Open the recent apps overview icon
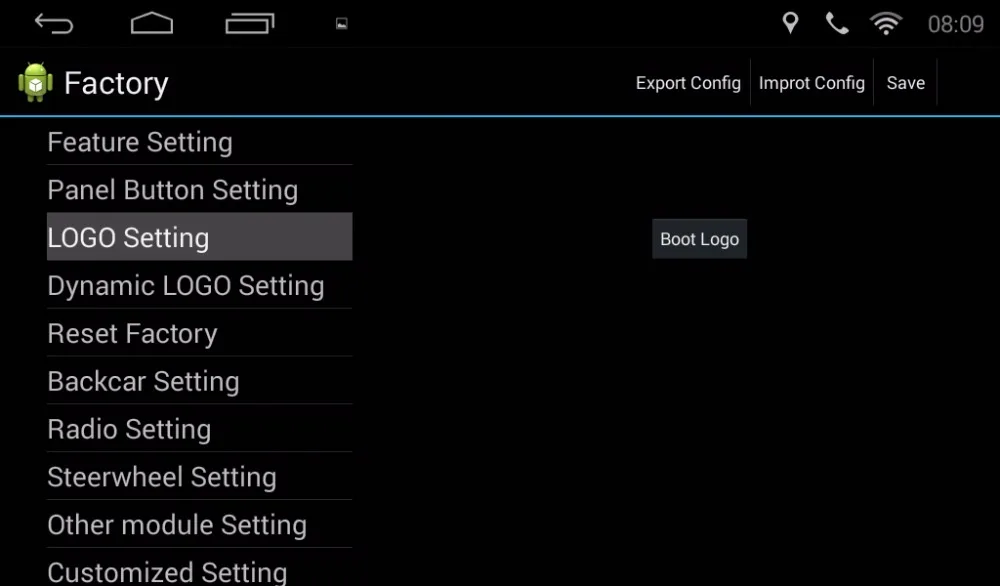Viewport: 1000px width, 586px height. tap(249, 24)
